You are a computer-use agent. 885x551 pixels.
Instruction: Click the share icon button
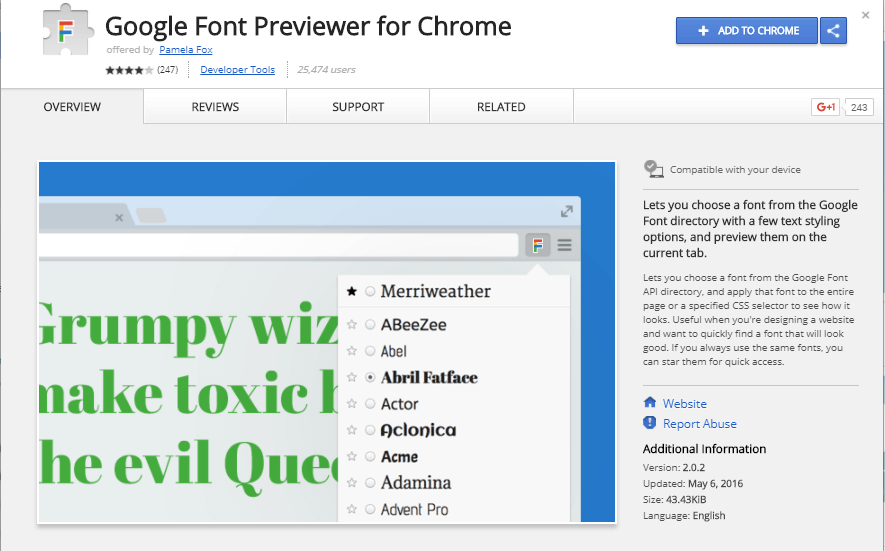click(833, 30)
